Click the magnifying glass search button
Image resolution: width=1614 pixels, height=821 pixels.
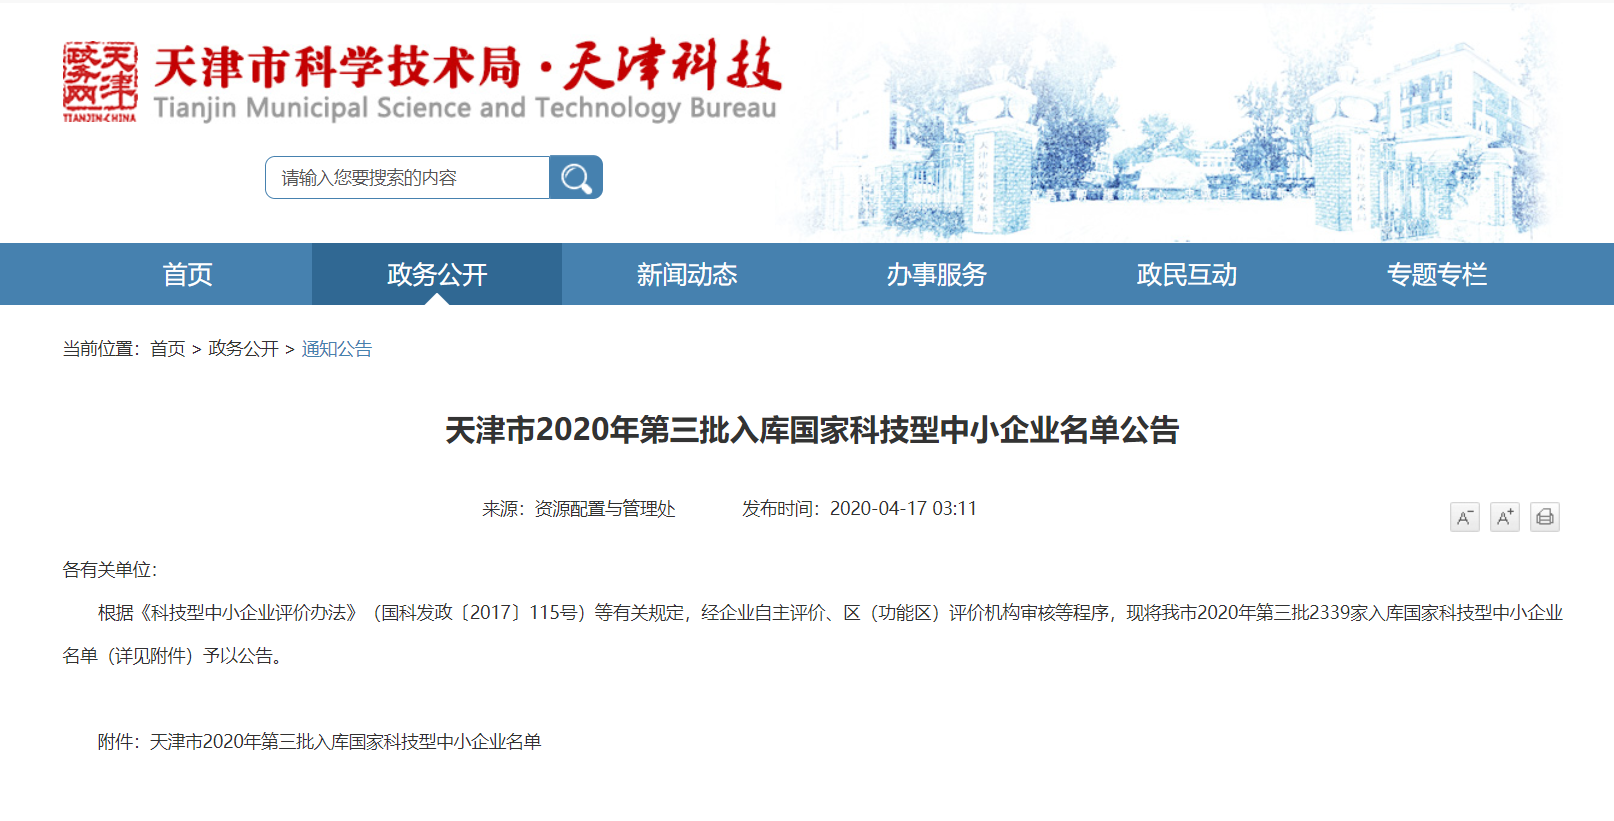click(576, 178)
